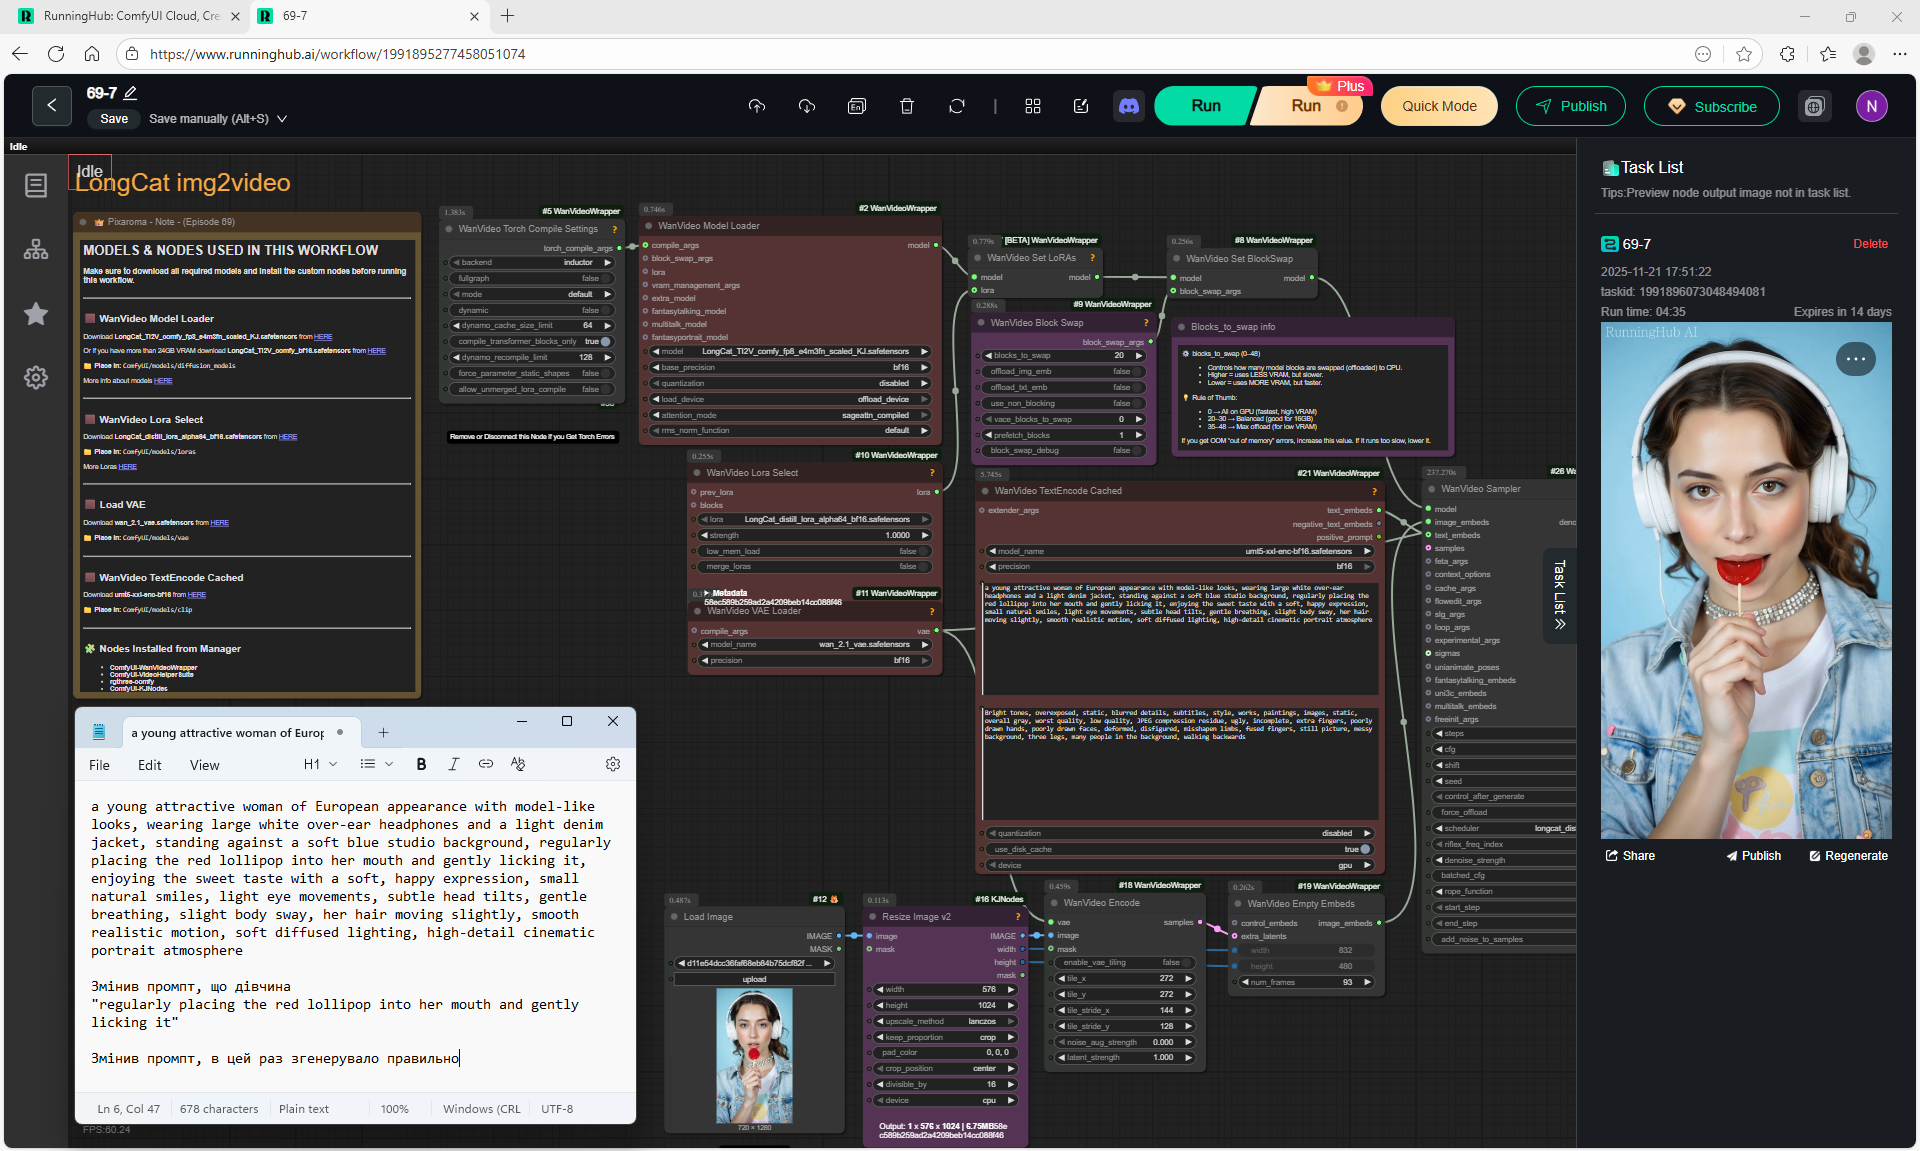
Task: Click pencil icon to rename workflow 69-7
Action: (x=130, y=93)
